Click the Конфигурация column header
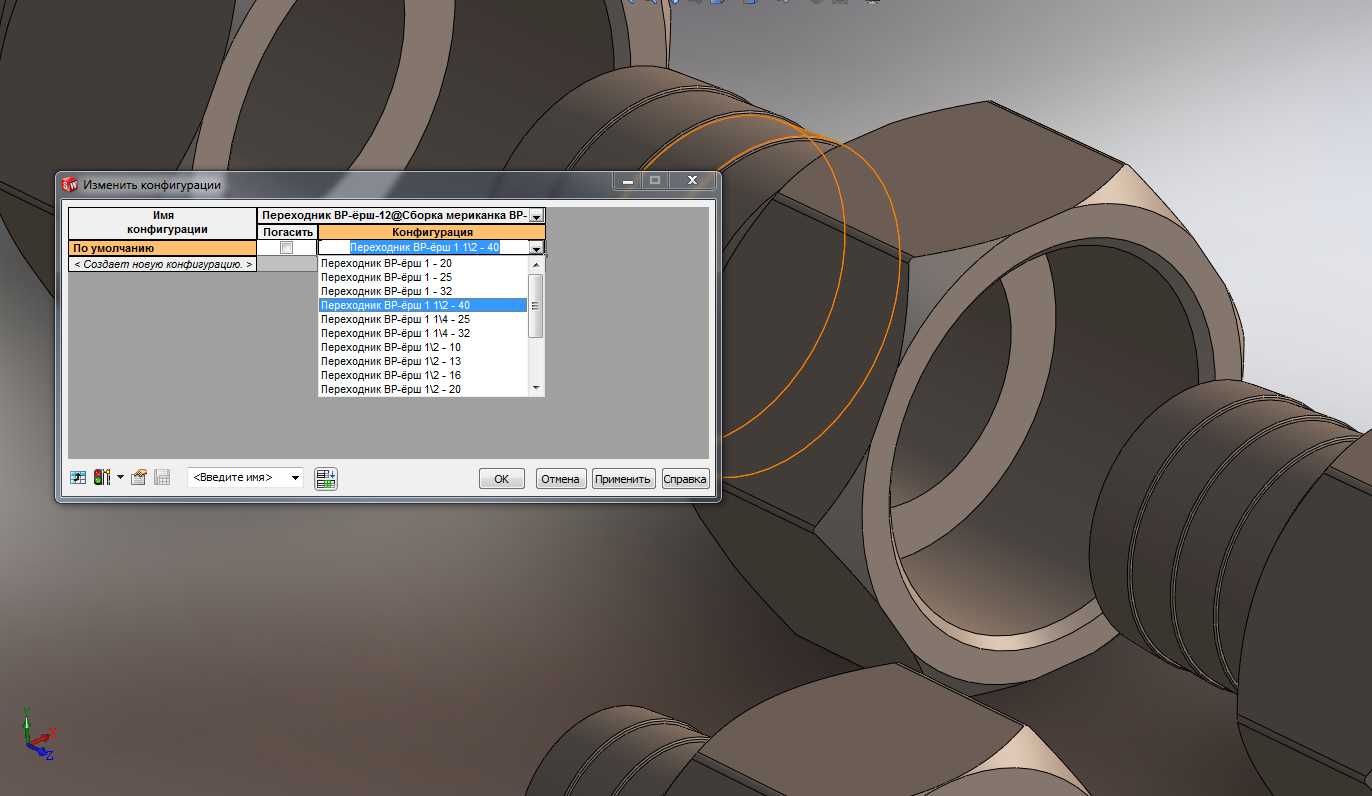 tap(432, 232)
